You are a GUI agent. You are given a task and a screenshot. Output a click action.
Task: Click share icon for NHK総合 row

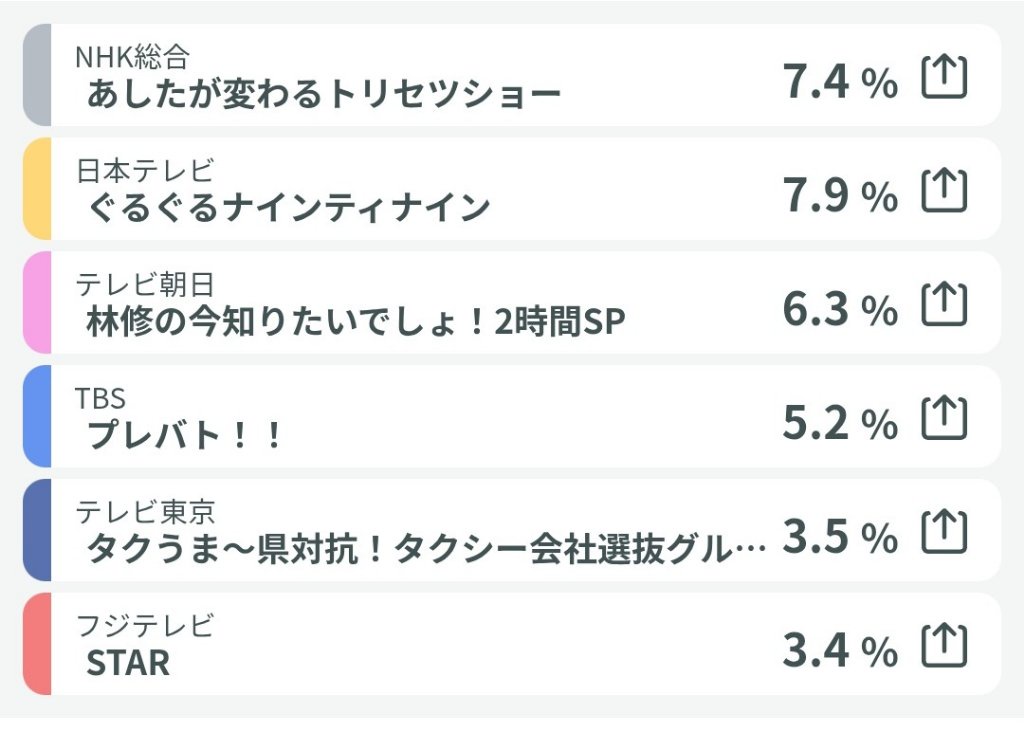[944, 77]
